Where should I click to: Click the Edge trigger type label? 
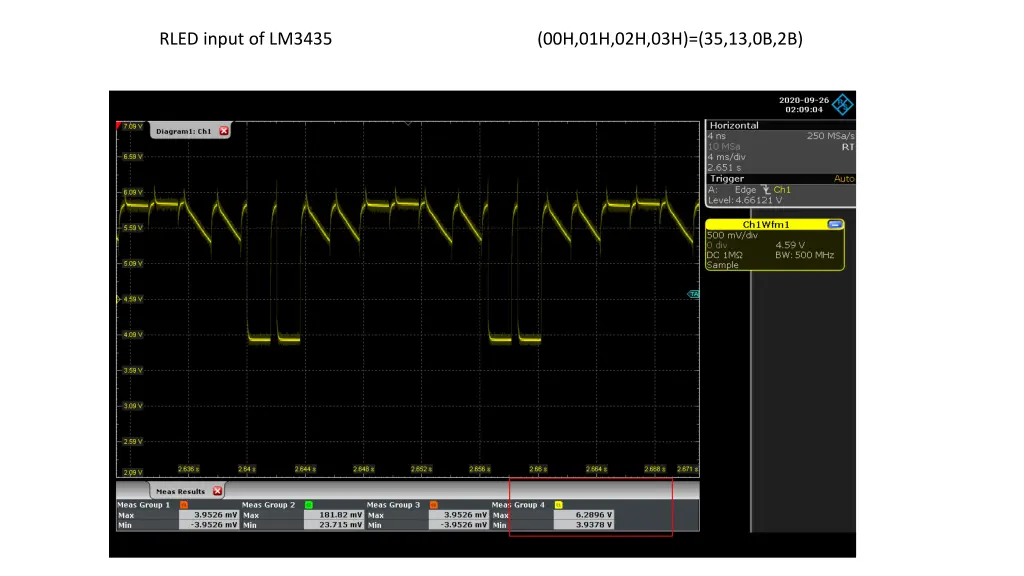745,190
